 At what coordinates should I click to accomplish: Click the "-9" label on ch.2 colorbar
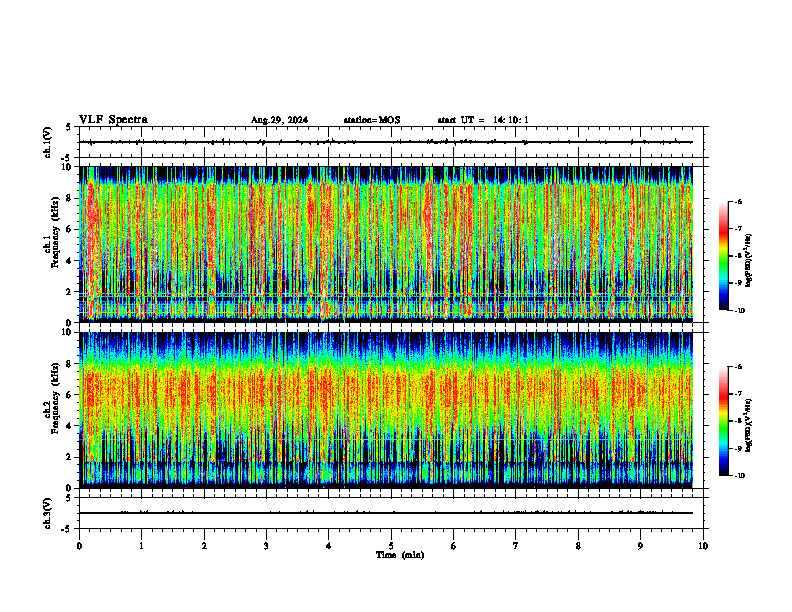tap(738, 448)
